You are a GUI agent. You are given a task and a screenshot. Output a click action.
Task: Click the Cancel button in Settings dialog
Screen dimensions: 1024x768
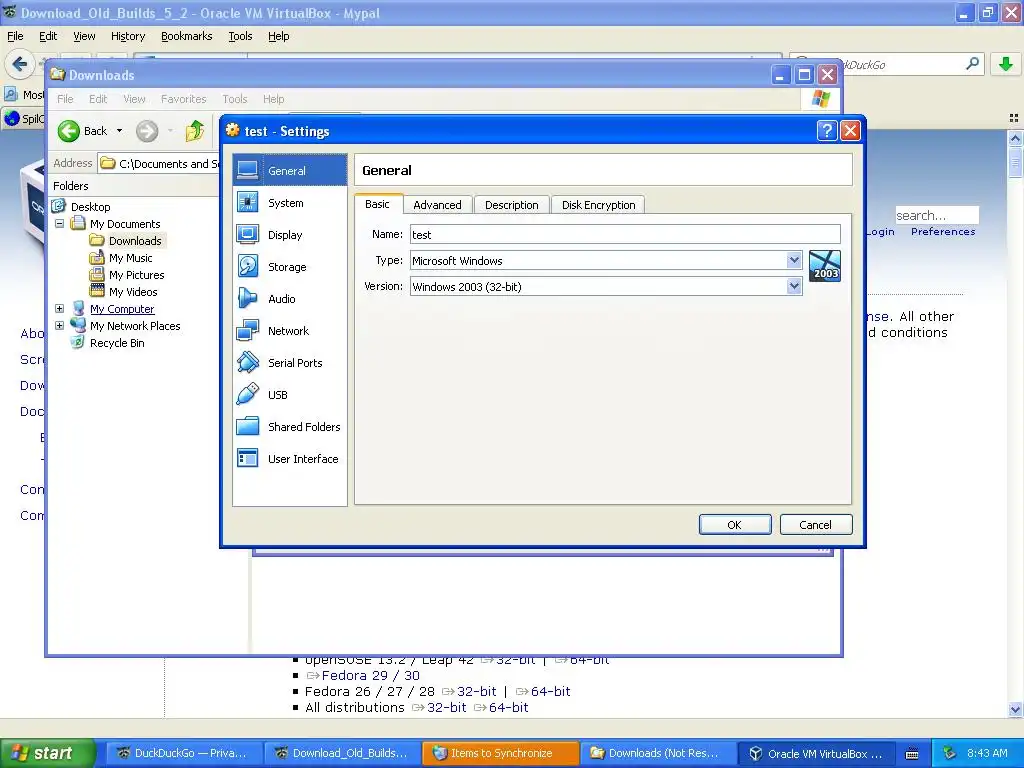[815, 524]
